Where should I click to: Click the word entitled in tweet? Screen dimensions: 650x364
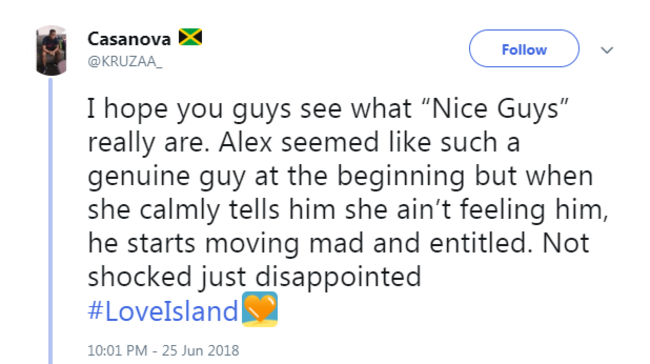point(481,243)
